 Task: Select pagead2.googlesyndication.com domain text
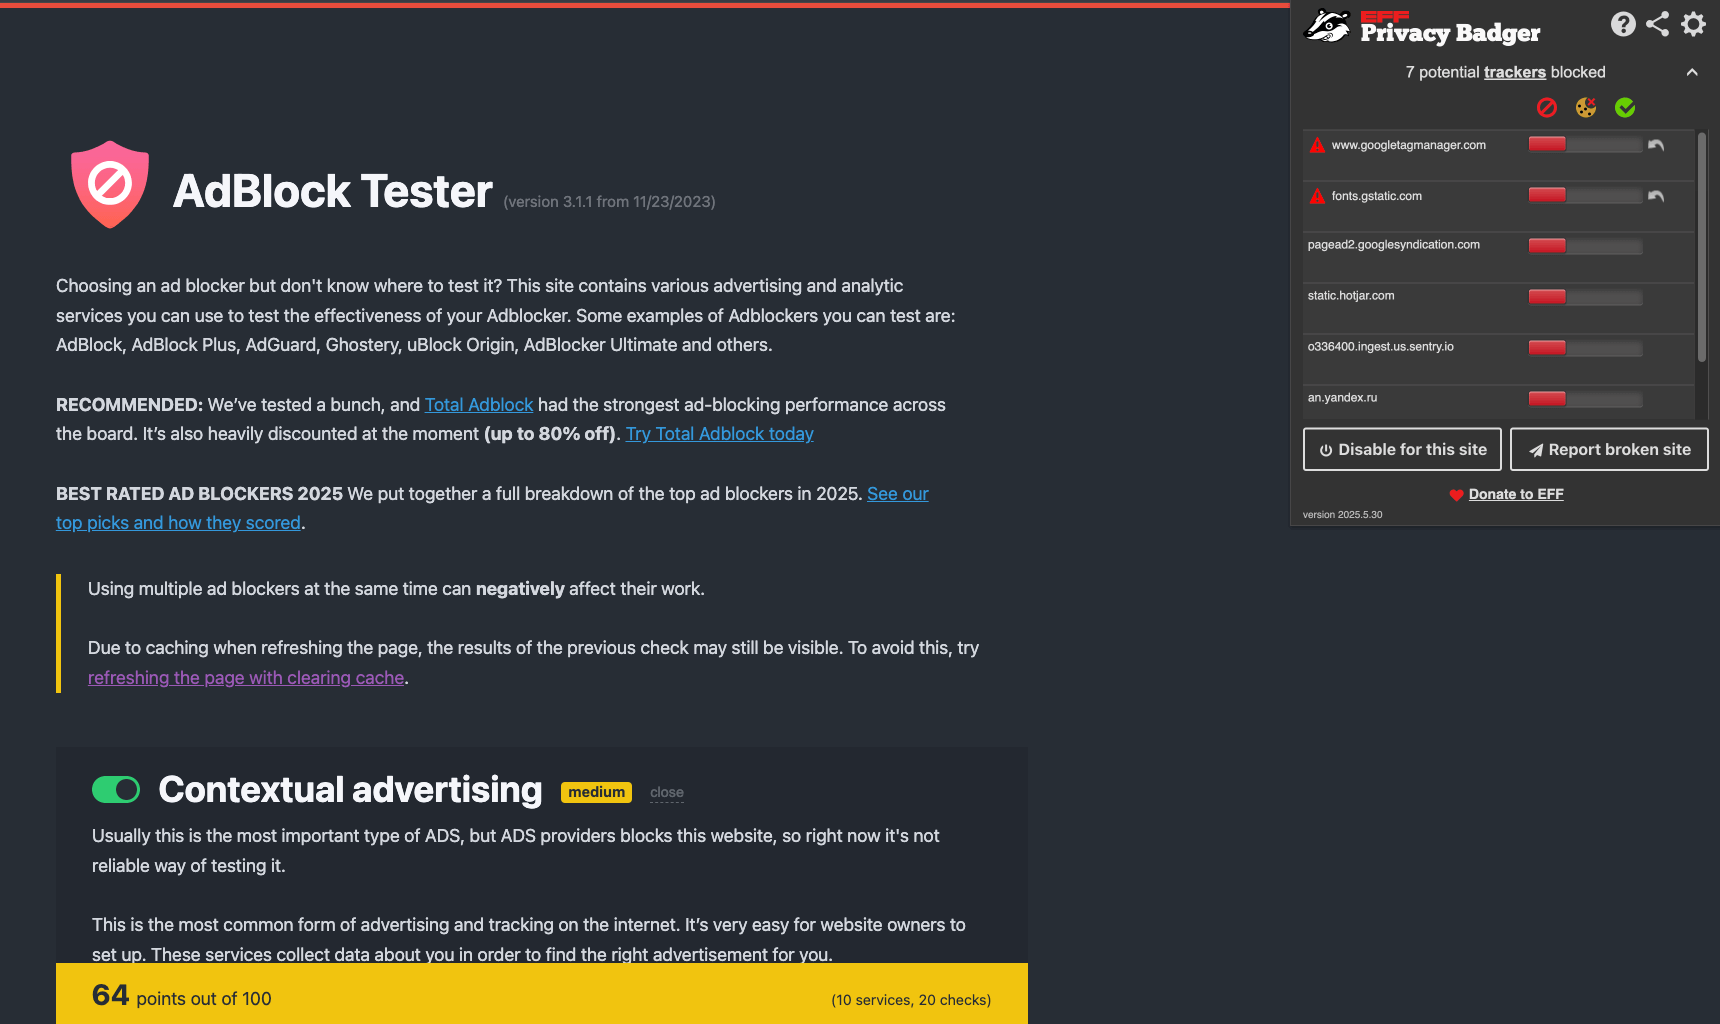1394,245
